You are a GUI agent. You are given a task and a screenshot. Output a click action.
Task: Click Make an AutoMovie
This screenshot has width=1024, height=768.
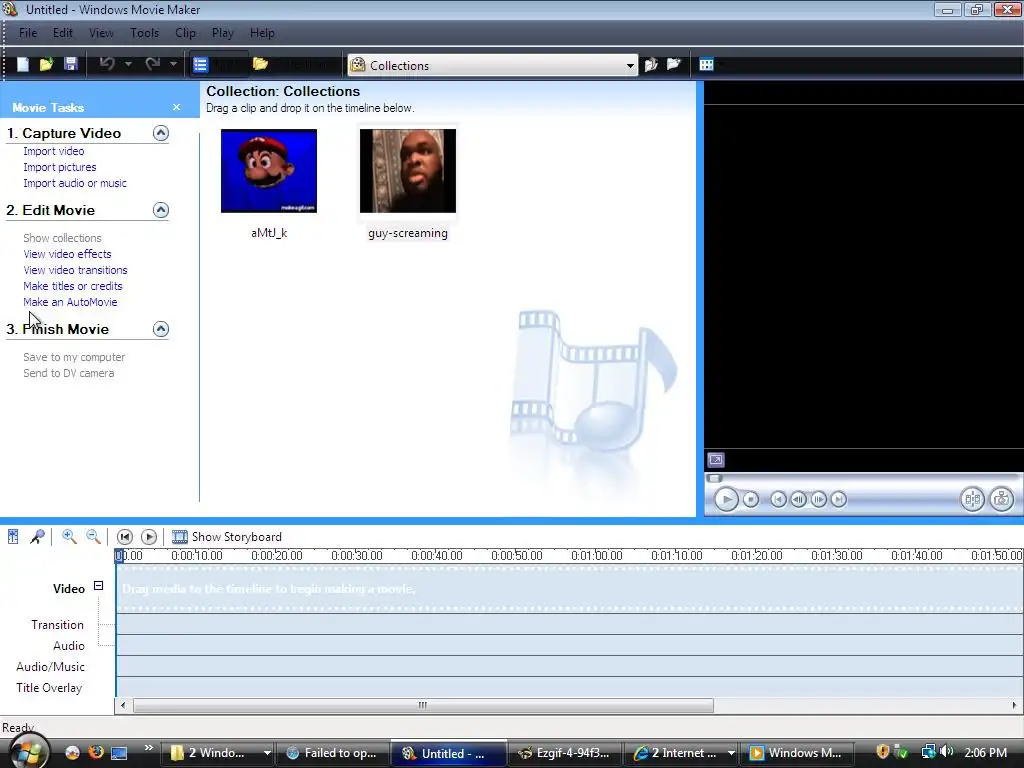coord(70,302)
